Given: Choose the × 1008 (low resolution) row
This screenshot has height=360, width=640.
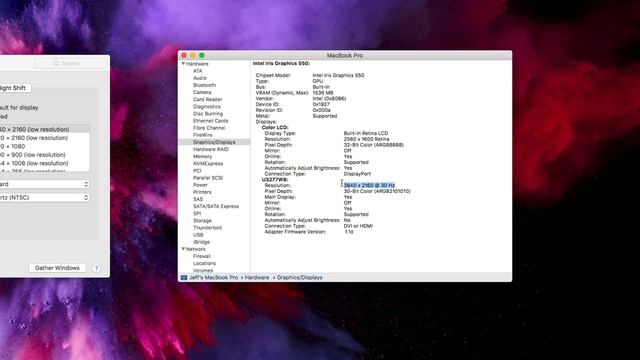Looking at the screenshot, I should click(x=44, y=163).
